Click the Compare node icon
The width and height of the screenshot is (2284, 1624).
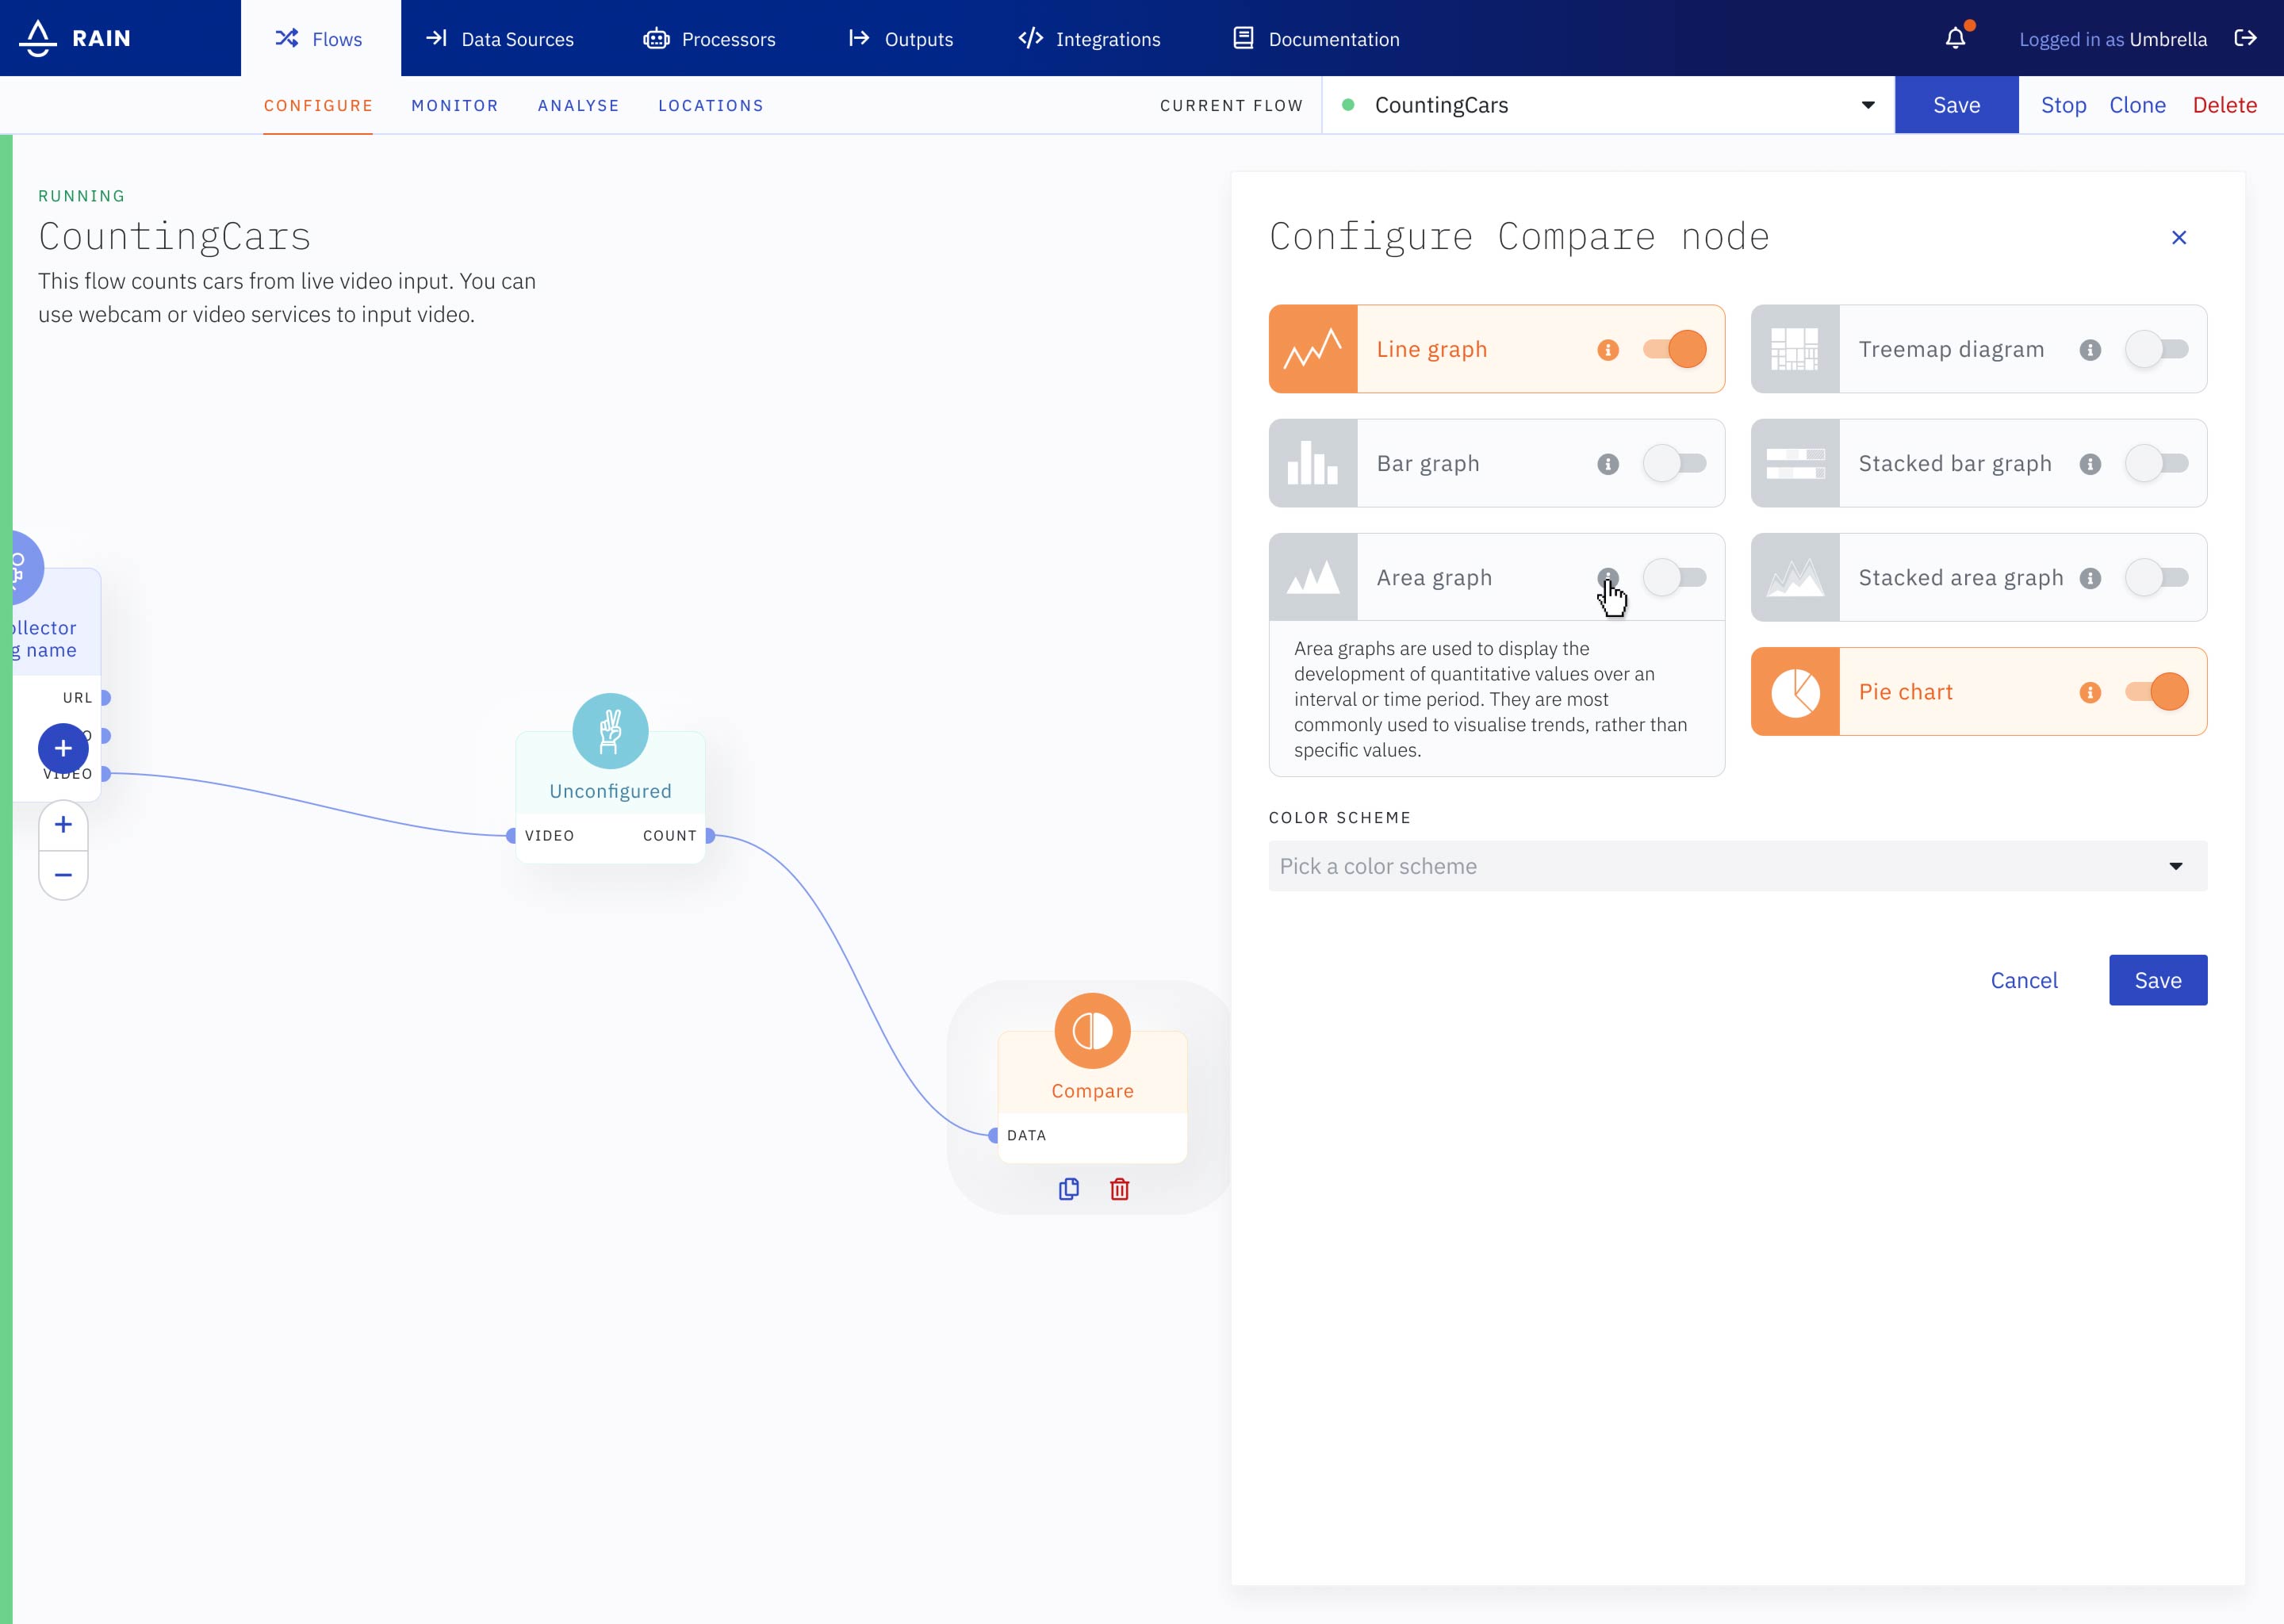coord(1091,1032)
